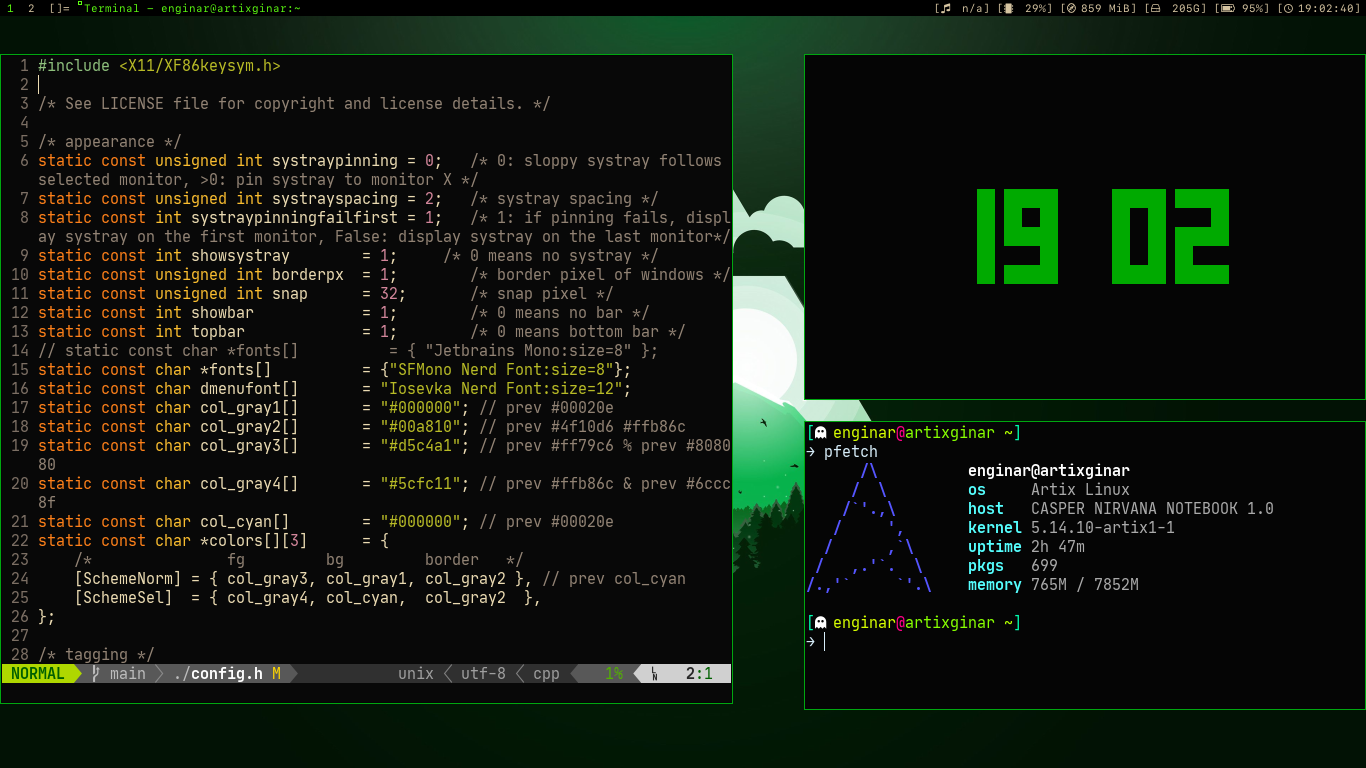The image size is (1366, 768).
Task: Click the main branch name in statusline
Action: click(128, 674)
